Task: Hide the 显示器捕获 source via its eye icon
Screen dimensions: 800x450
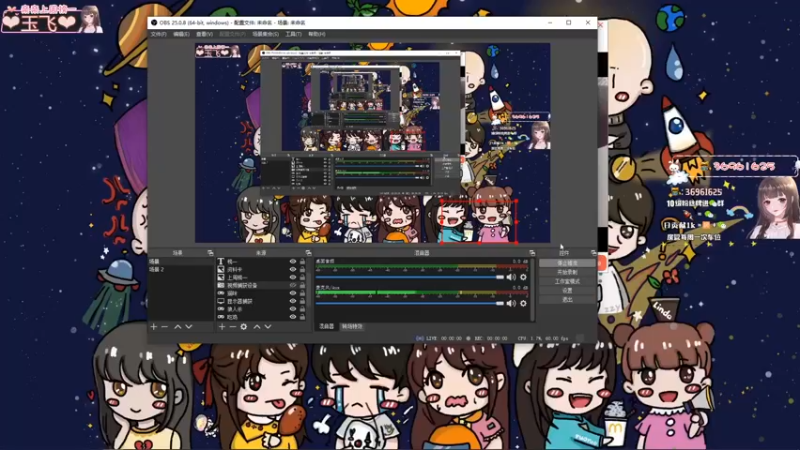Action: pyautogui.click(x=293, y=301)
